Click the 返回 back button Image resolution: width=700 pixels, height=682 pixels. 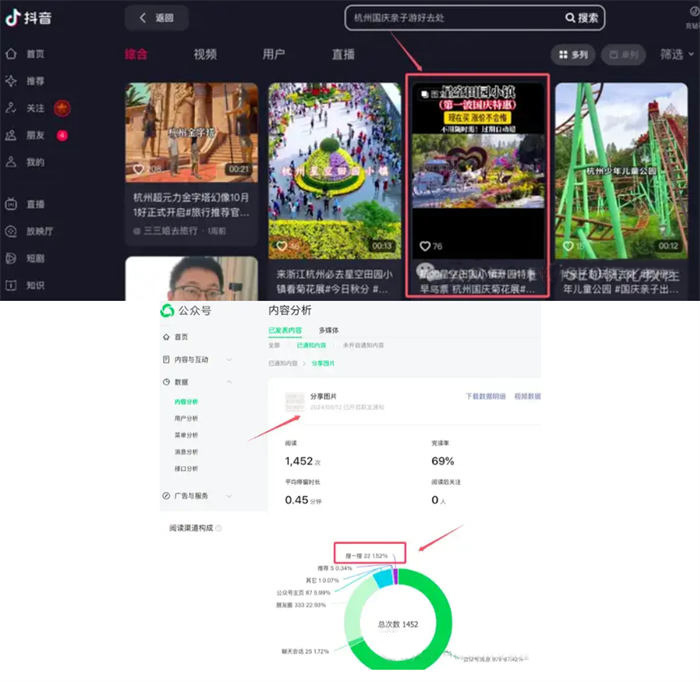pyautogui.click(x=156, y=18)
